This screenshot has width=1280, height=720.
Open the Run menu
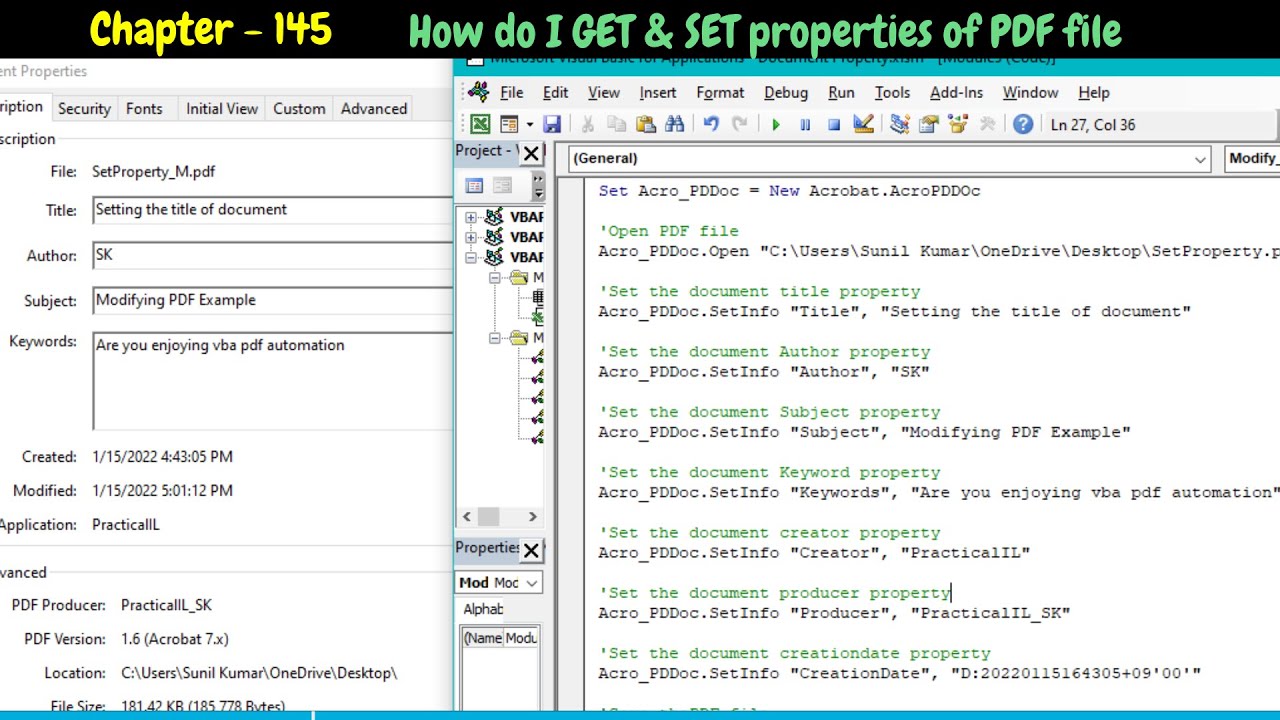coord(841,92)
